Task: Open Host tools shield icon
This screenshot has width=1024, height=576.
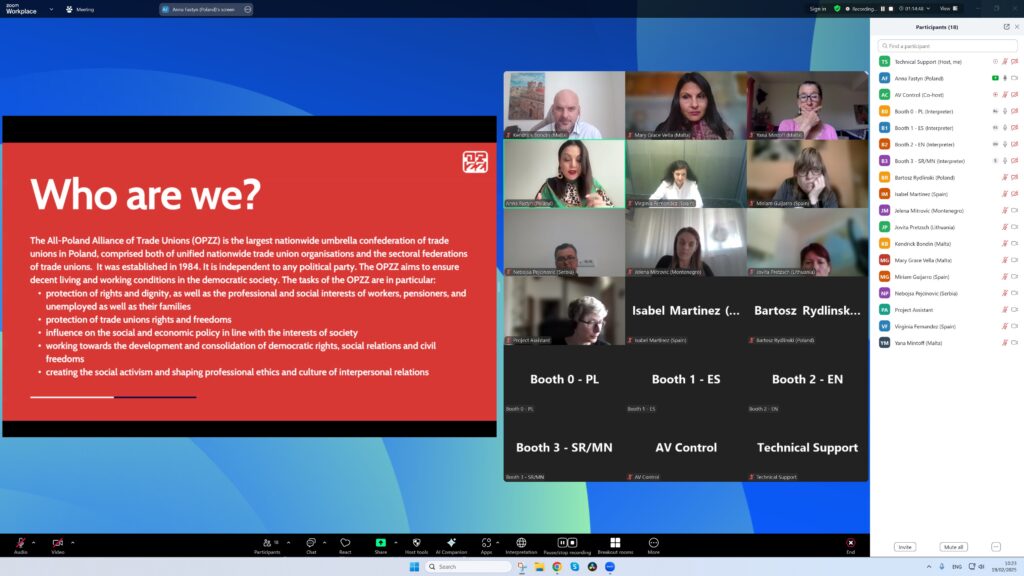Action: tap(416, 543)
